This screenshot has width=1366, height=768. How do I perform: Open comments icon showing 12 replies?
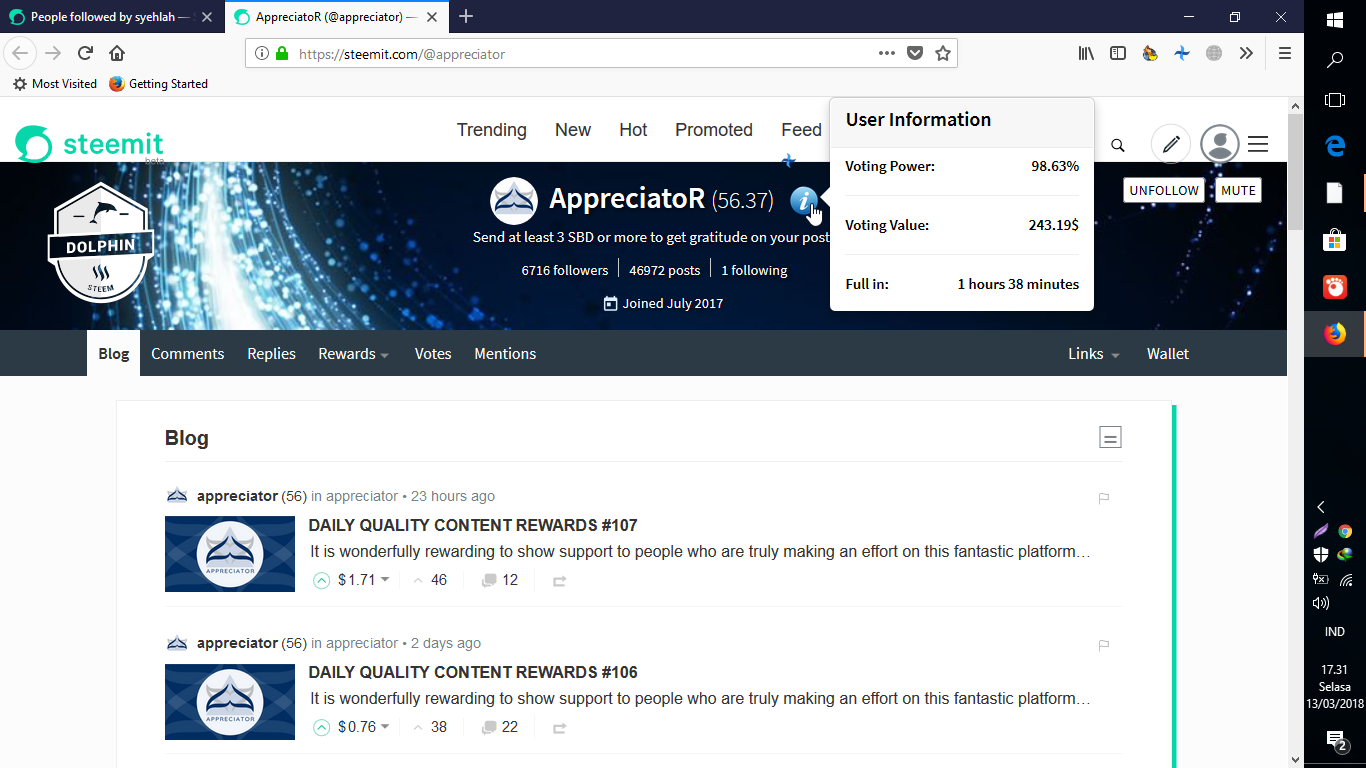[489, 580]
